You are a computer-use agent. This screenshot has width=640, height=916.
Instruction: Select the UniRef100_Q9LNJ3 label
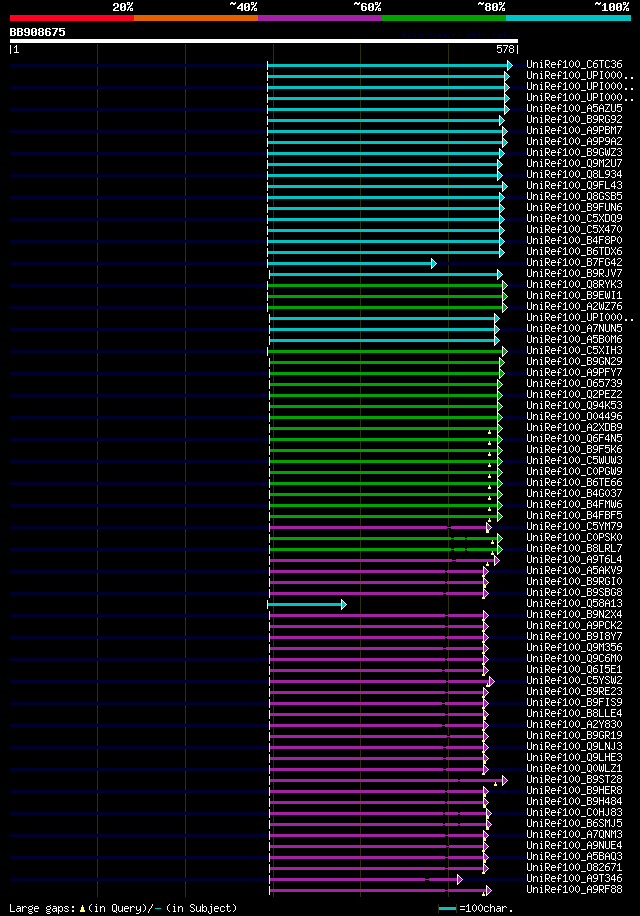pyautogui.click(x=574, y=747)
